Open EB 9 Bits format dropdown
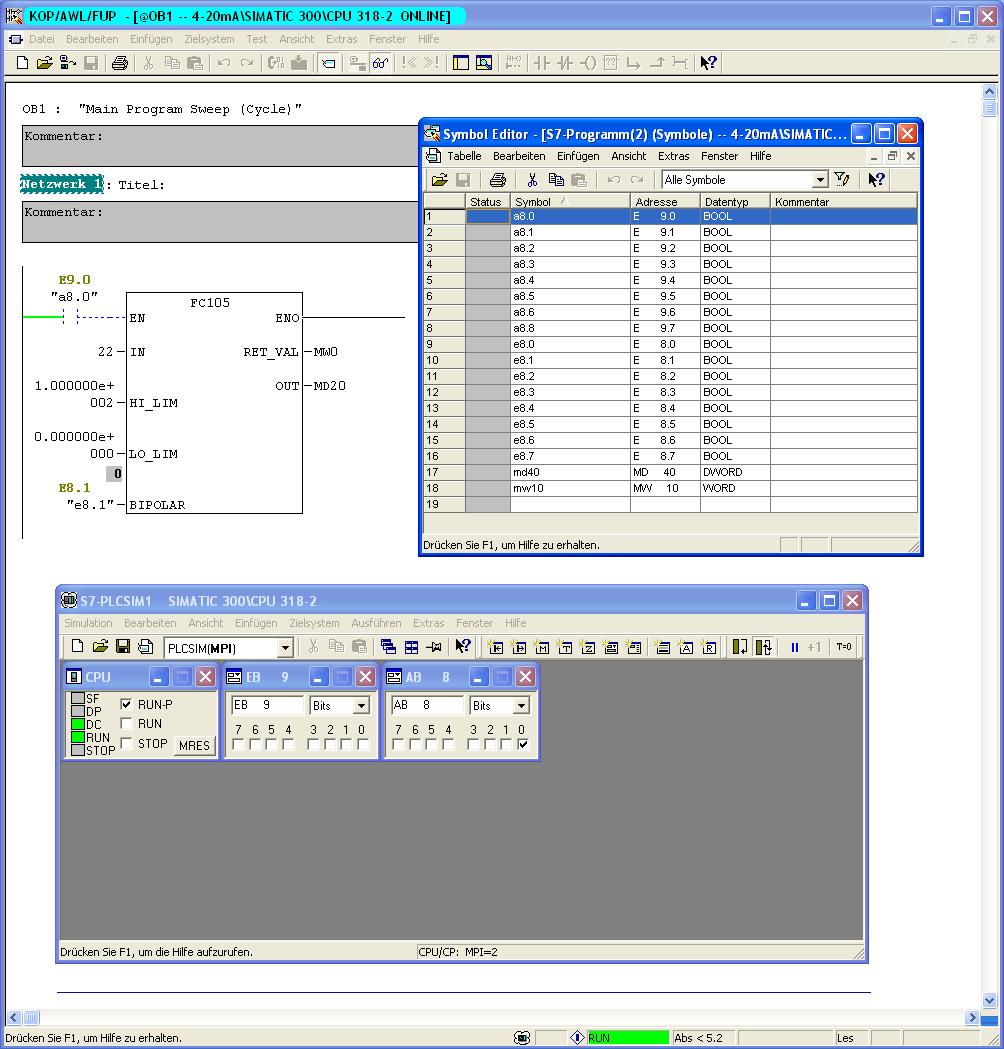Image resolution: width=1004 pixels, height=1049 pixels. (361, 705)
